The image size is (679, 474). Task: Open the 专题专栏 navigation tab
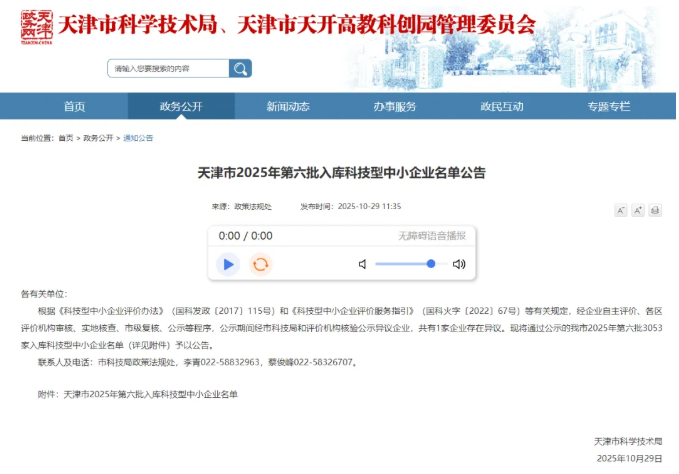click(x=609, y=106)
